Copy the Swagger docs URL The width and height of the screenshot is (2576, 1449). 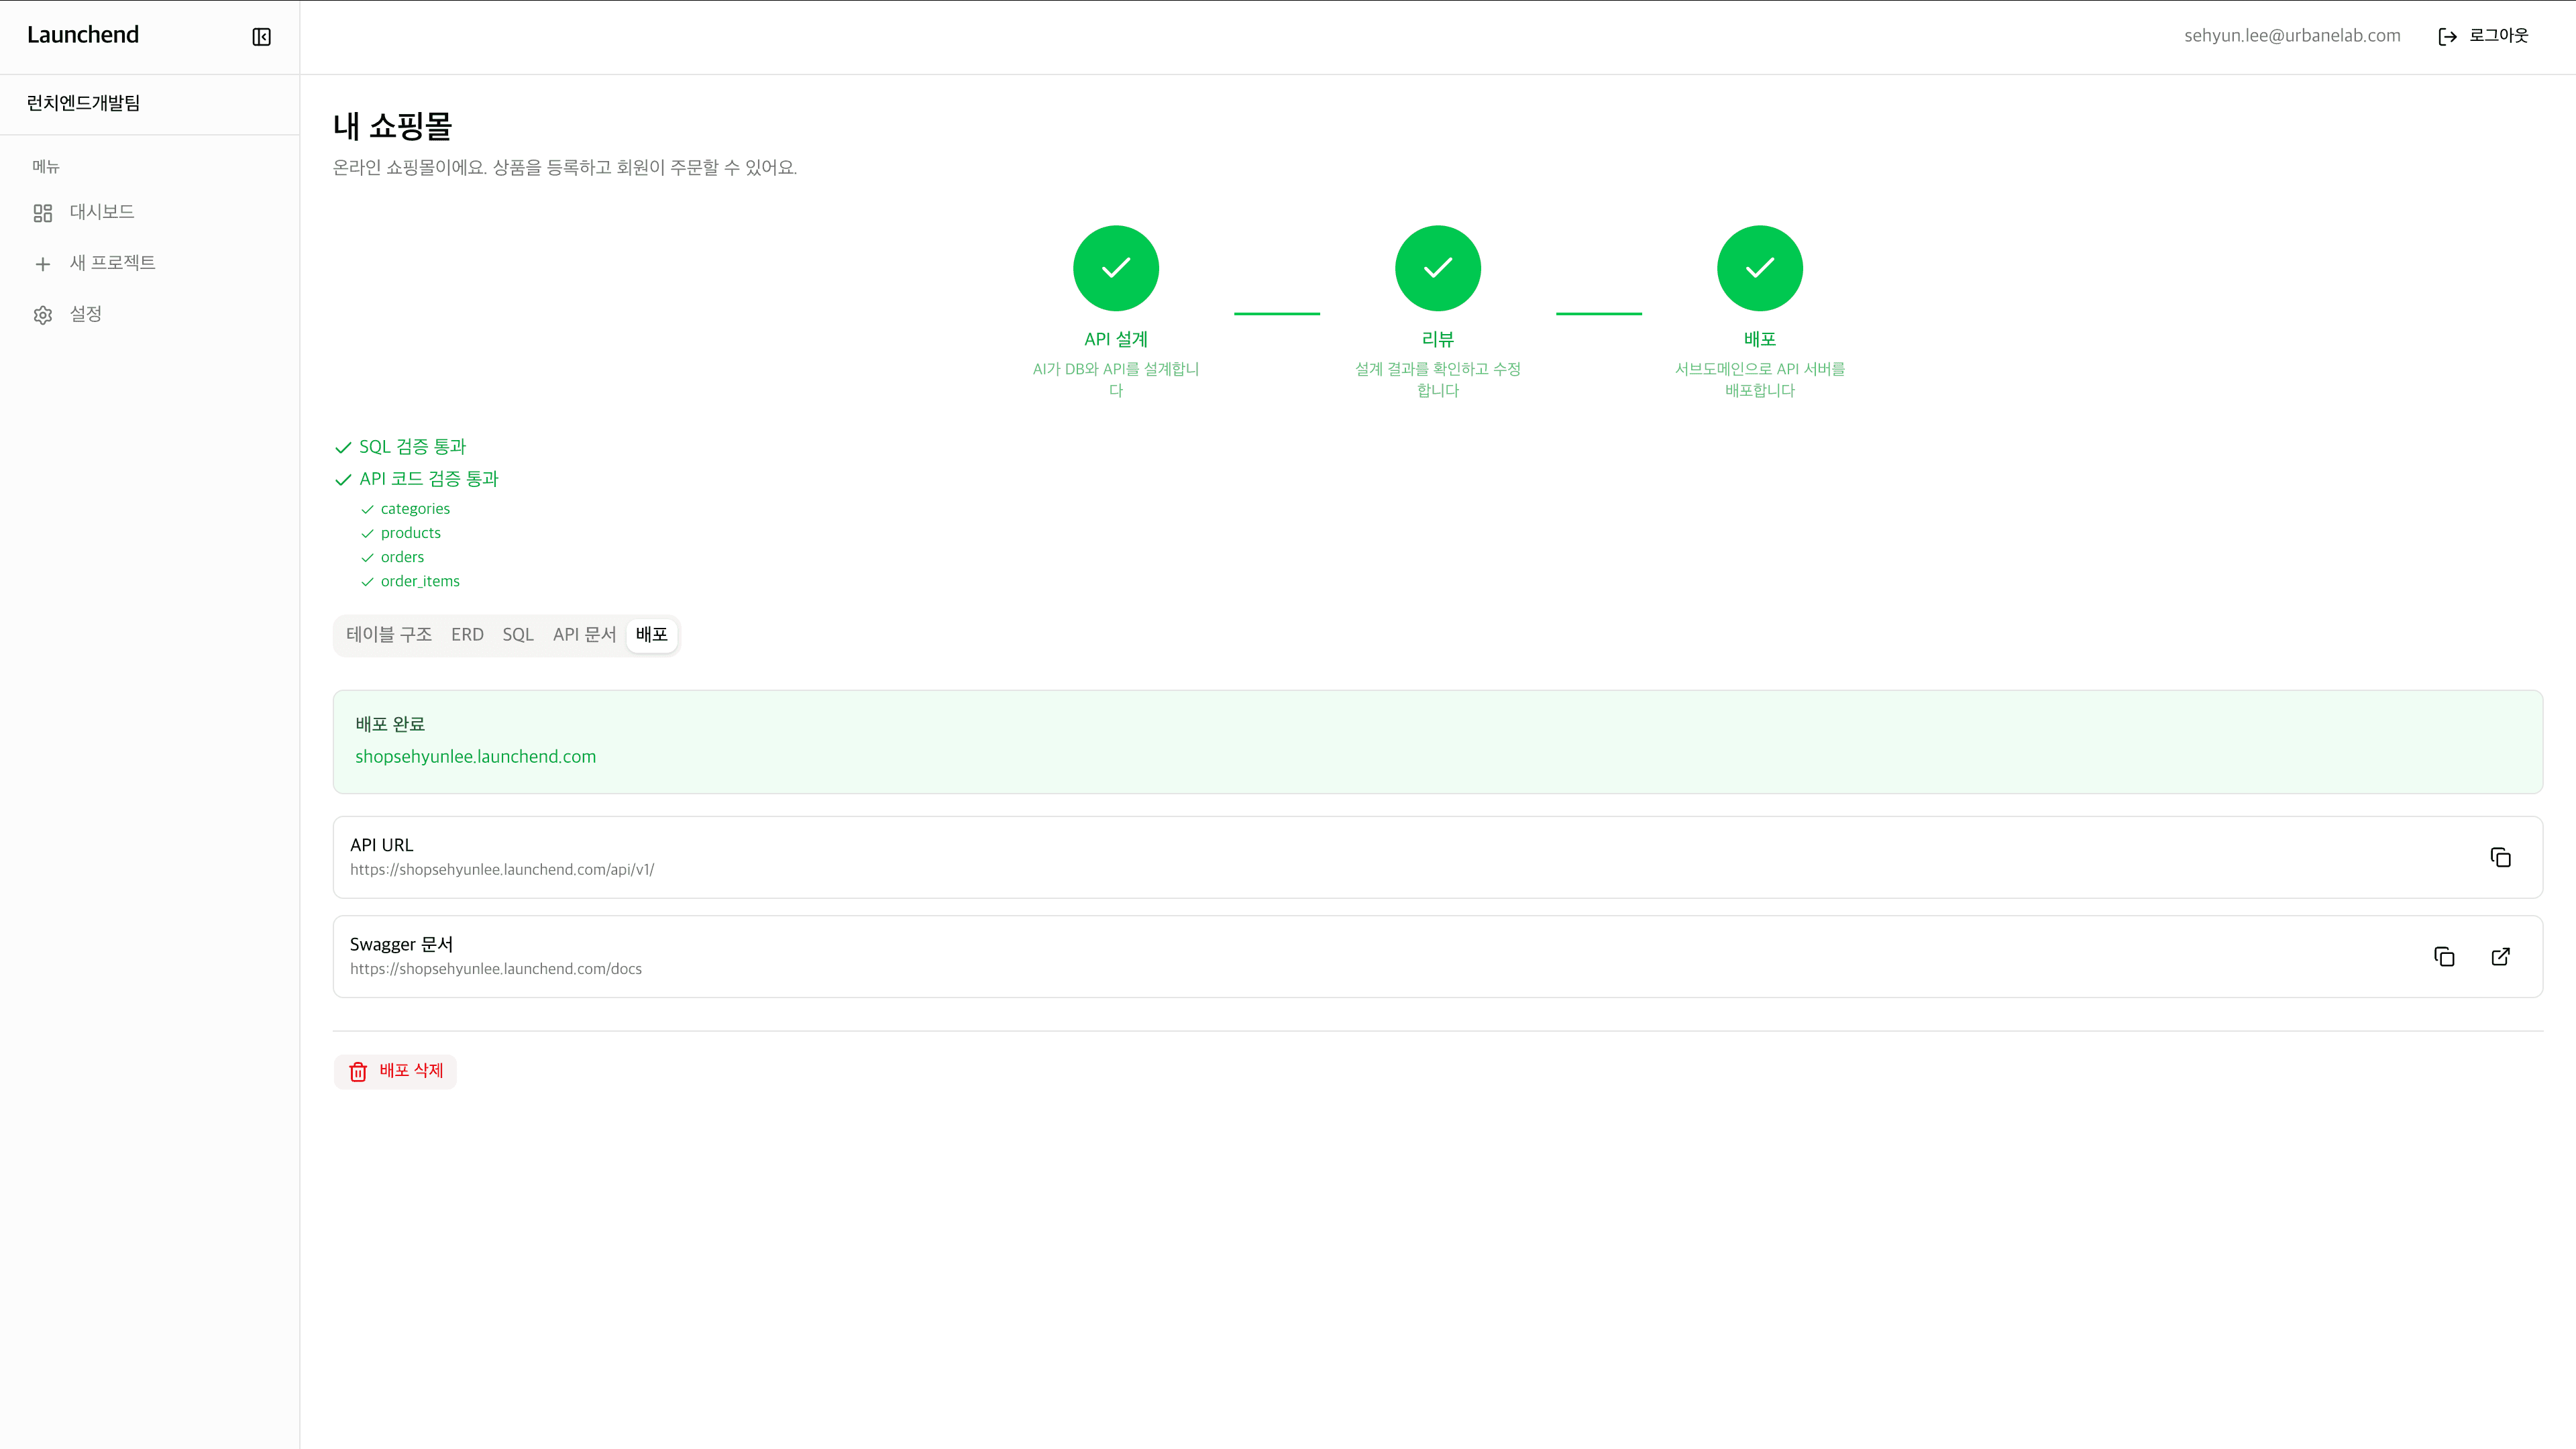click(x=2444, y=956)
